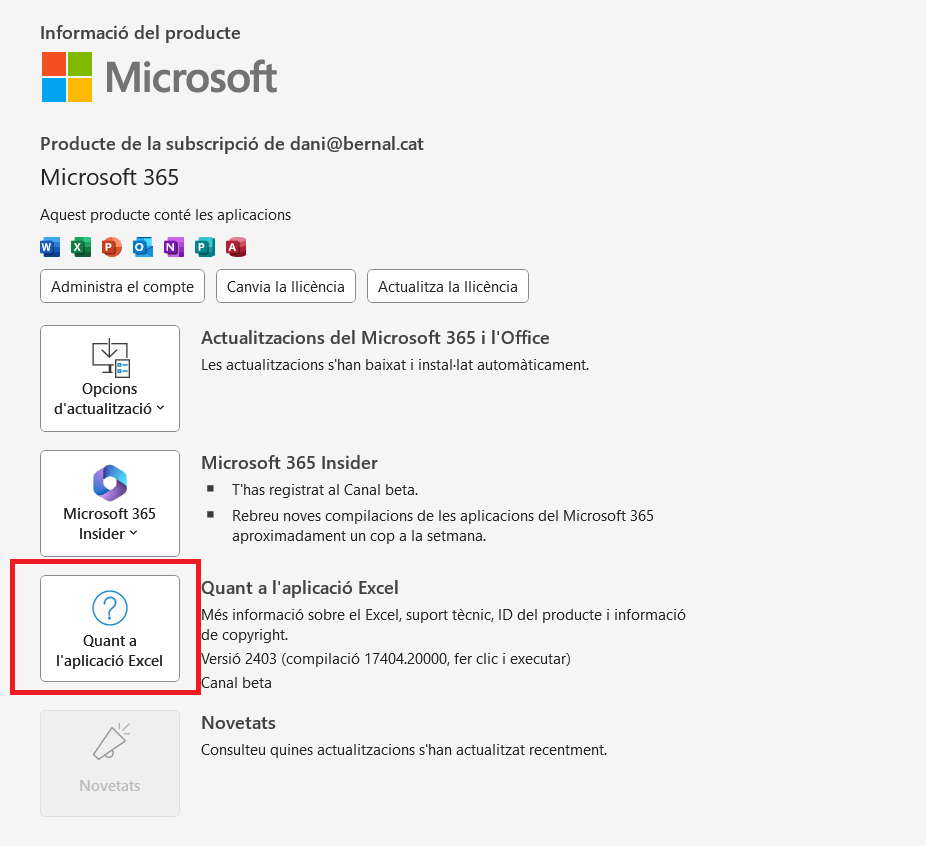Click the OneNote app icon
Viewport: 926px width, 846px height.
tap(174, 247)
